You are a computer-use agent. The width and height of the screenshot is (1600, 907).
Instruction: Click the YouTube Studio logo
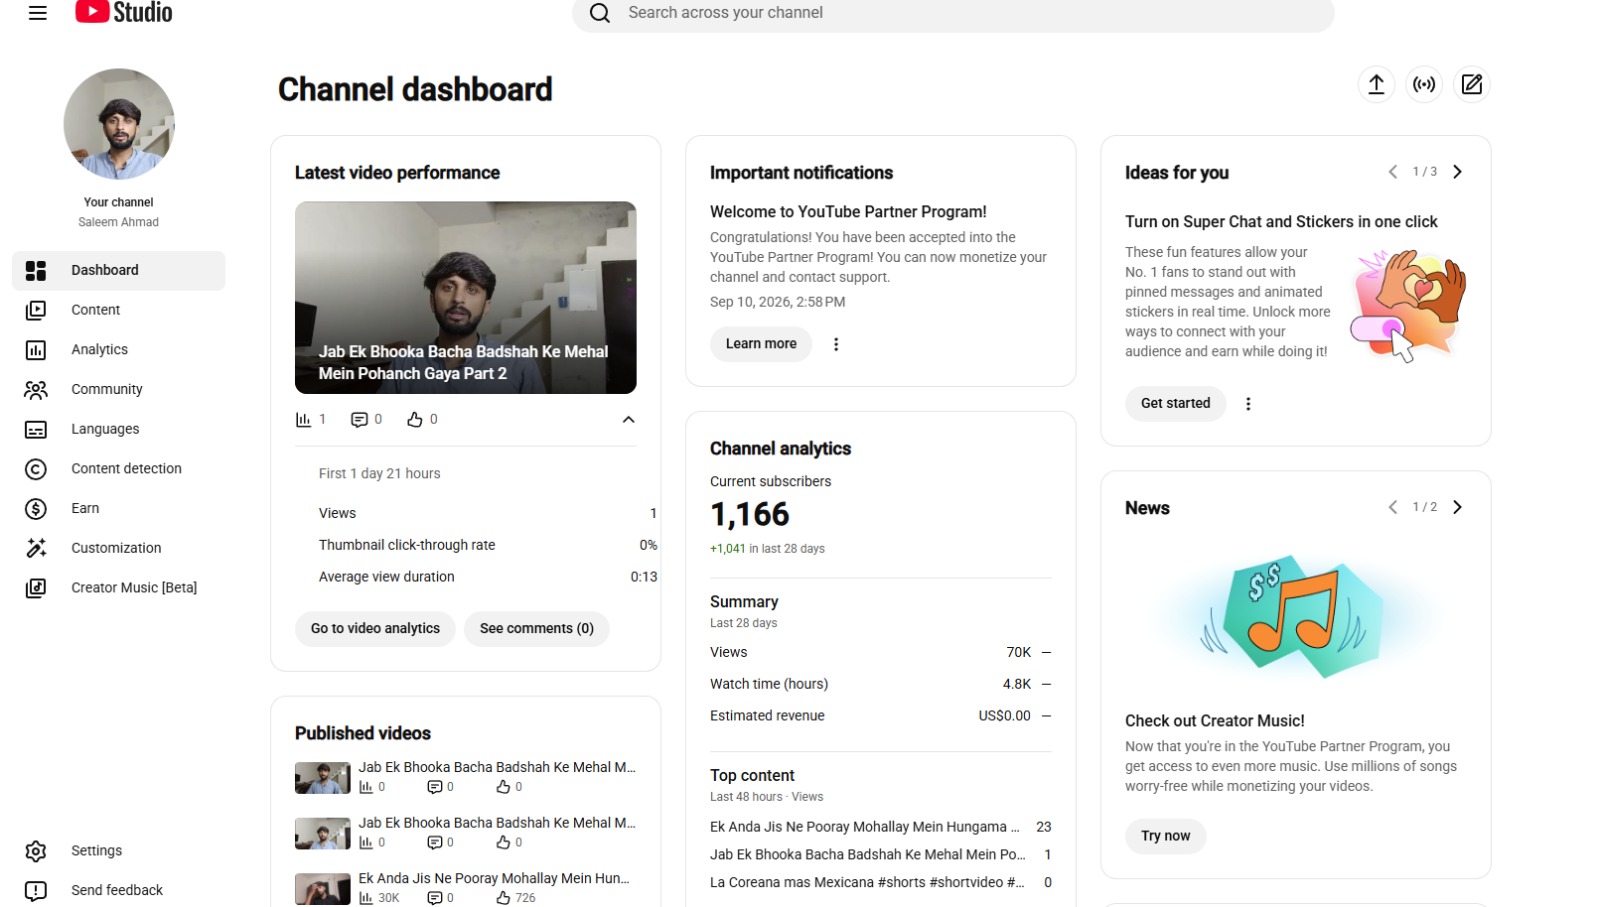point(123,12)
